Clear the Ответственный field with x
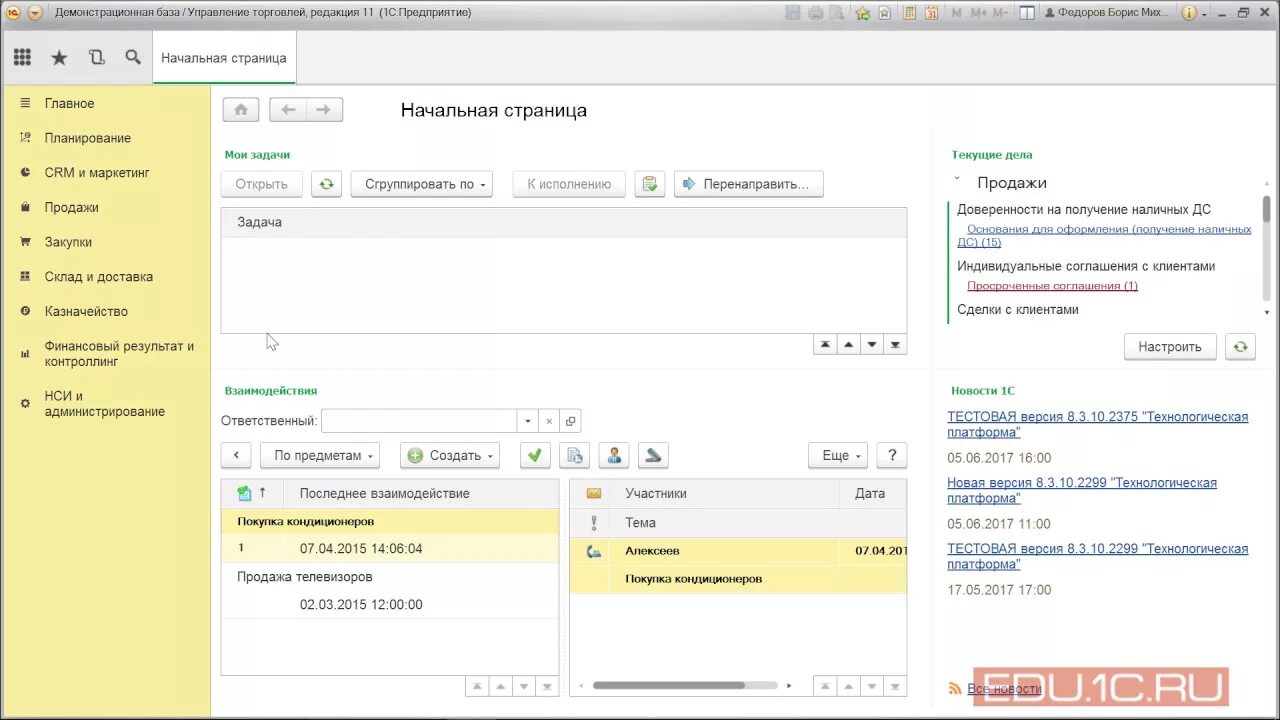The height and width of the screenshot is (720, 1280). (x=548, y=421)
